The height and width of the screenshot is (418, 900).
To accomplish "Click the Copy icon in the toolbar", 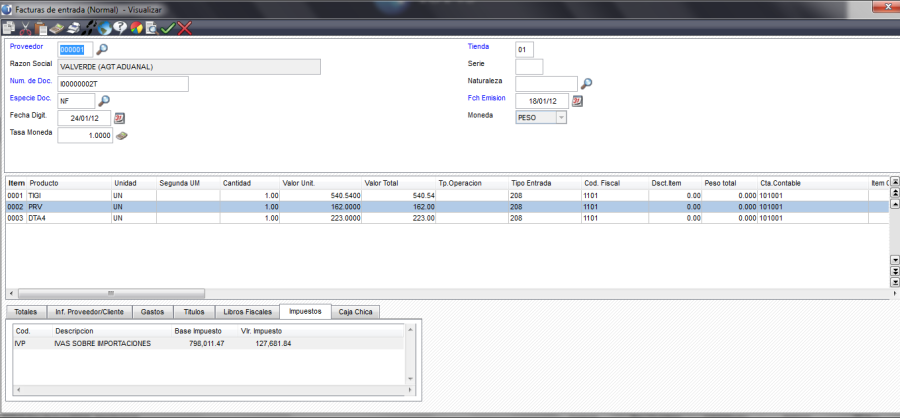I will (x=9, y=28).
